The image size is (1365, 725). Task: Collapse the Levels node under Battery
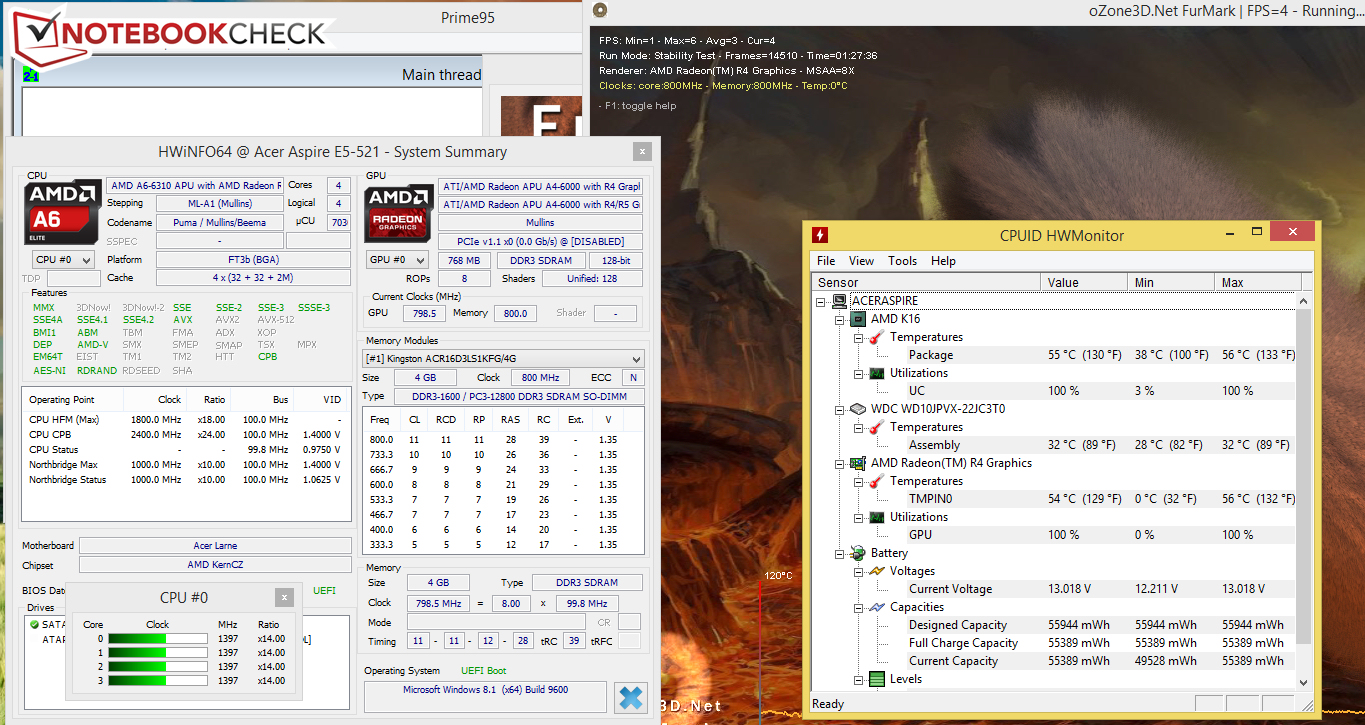859,679
